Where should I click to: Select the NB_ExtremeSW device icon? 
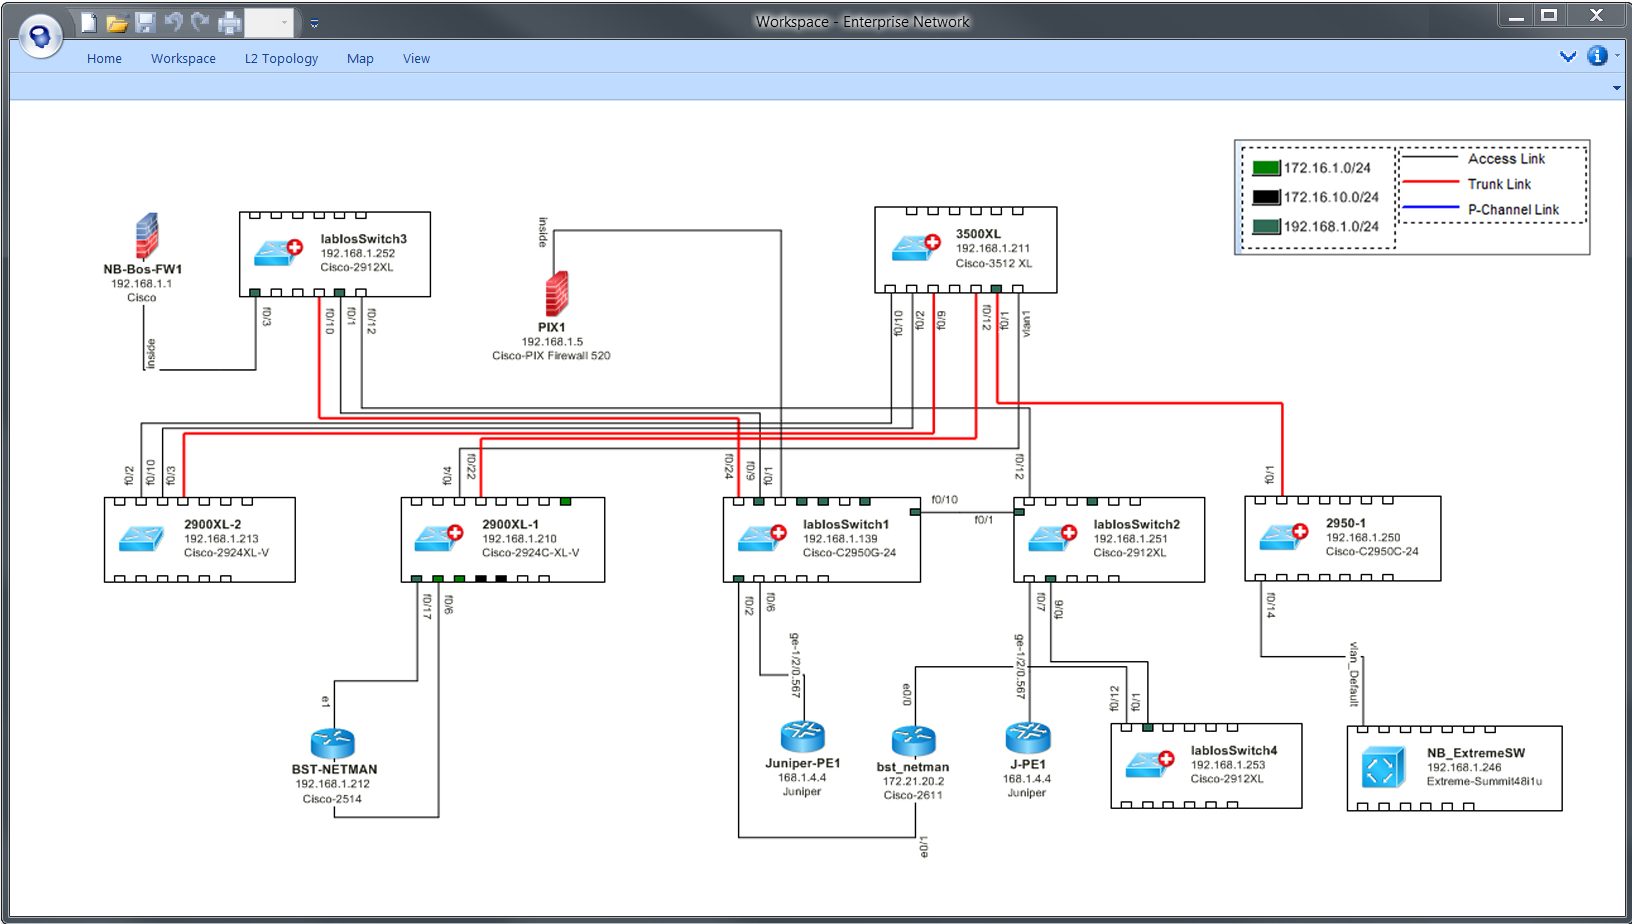[1384, 769]
